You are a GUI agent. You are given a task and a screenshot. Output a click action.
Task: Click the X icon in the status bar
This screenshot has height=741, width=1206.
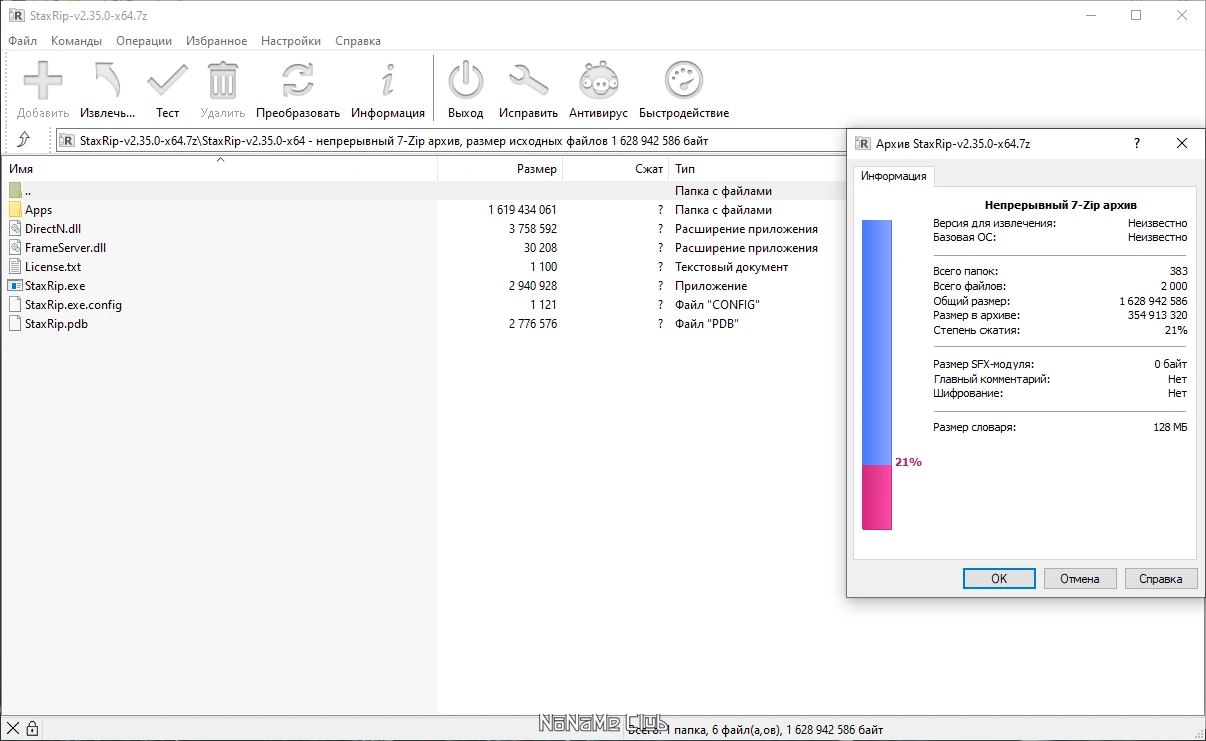(x=12, y=728)
